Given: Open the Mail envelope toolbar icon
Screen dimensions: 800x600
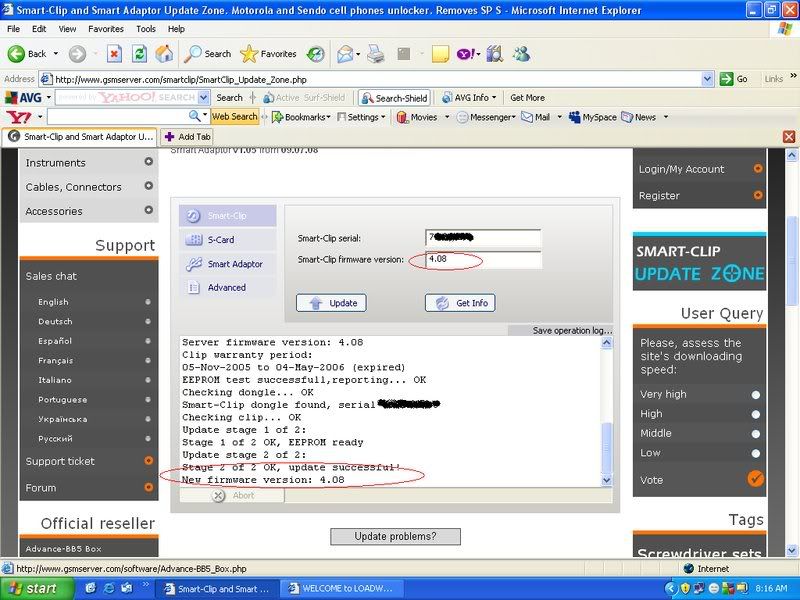Looking at the screenshot, I should click(345, 54).
